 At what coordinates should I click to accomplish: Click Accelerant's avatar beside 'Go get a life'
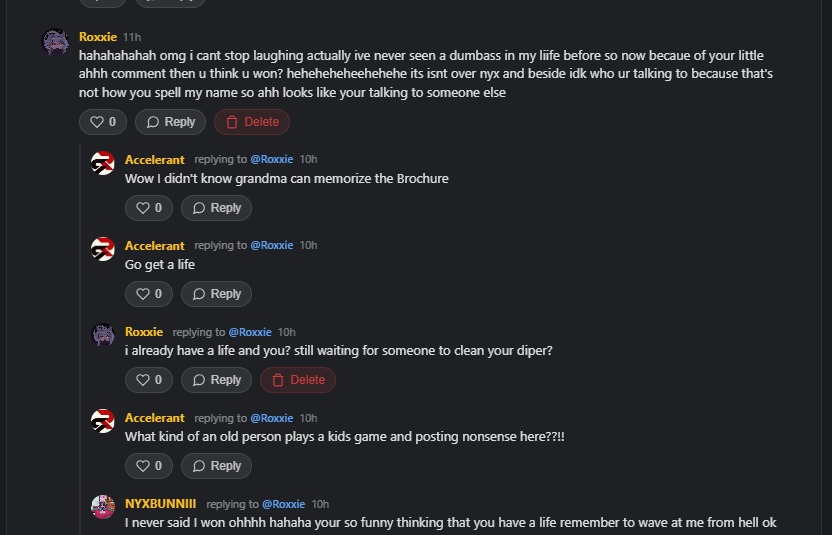(x=103, y=249)
